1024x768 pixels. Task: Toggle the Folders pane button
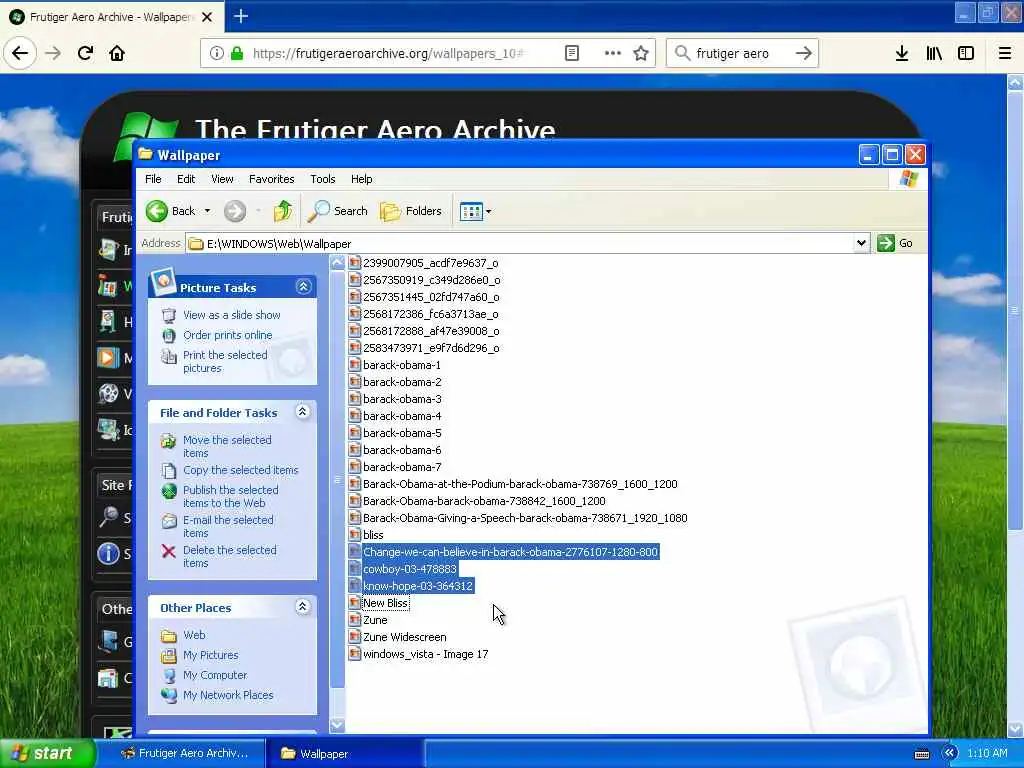411,211
